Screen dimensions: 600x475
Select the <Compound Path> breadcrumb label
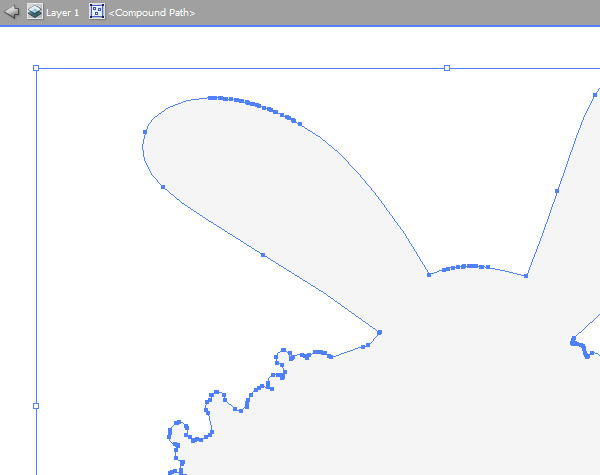point(152,13)
